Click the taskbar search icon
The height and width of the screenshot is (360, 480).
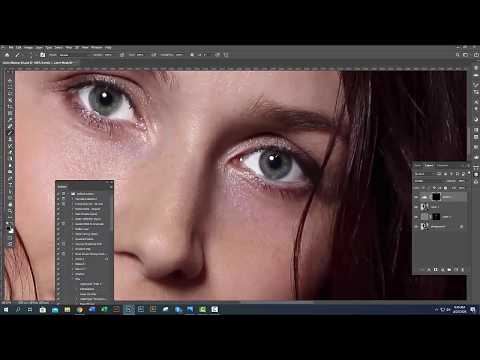[18, 310]
